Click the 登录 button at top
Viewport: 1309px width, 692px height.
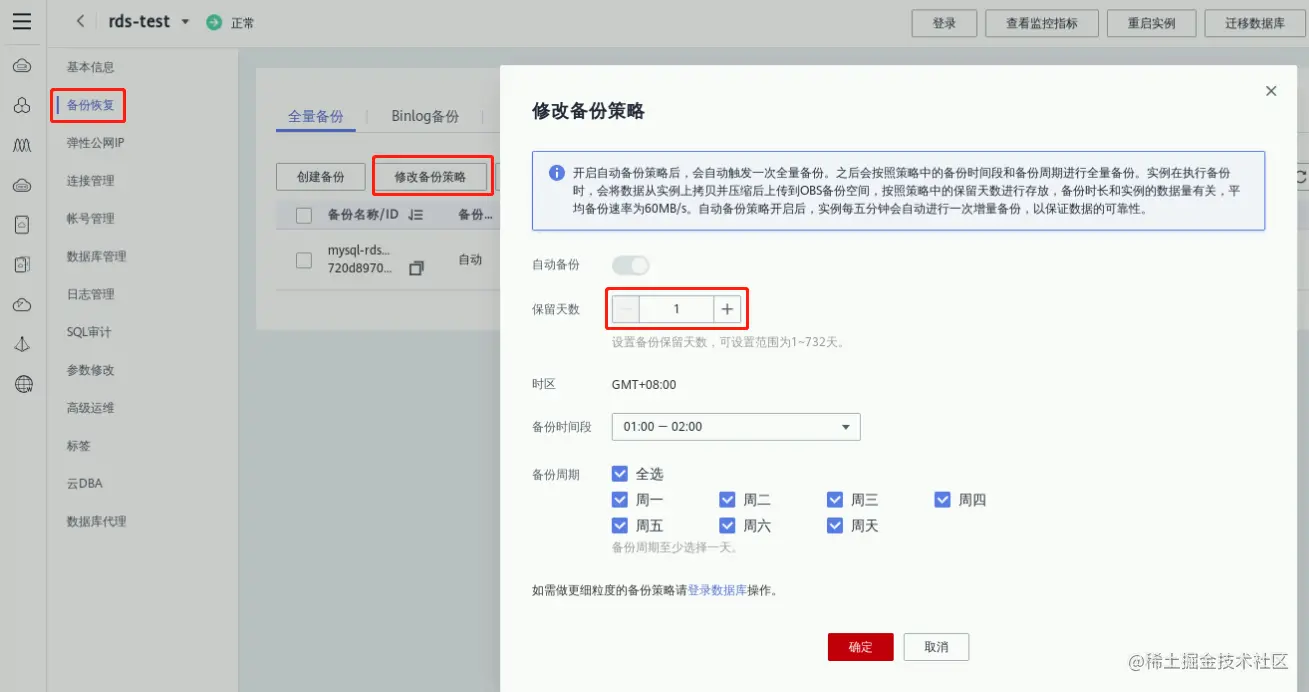pos(944,23)
